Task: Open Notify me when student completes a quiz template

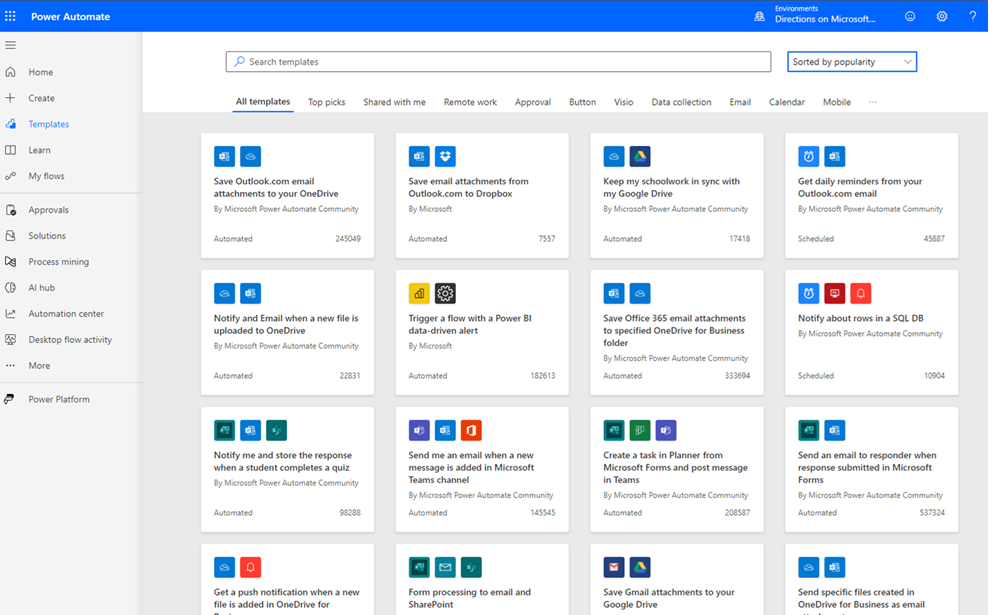Action: [x=288, y=470]
